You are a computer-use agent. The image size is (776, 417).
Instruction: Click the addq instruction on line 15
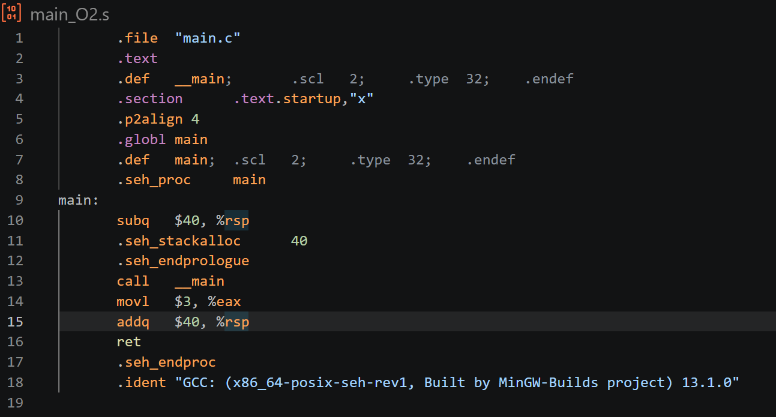pos(133,322)
